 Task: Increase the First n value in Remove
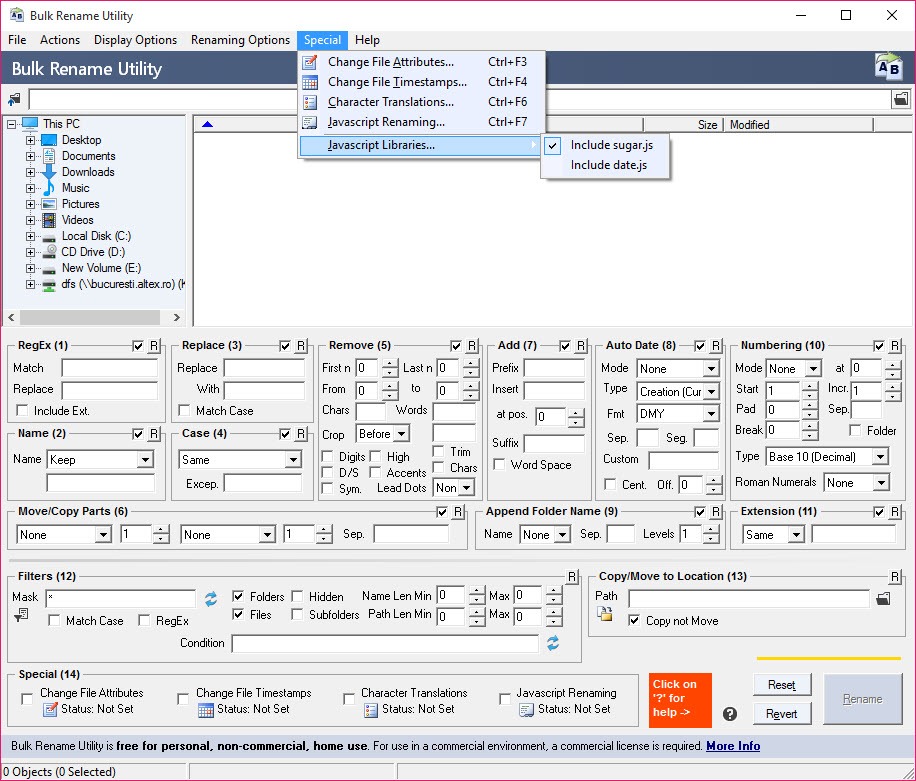click(389, 363)
